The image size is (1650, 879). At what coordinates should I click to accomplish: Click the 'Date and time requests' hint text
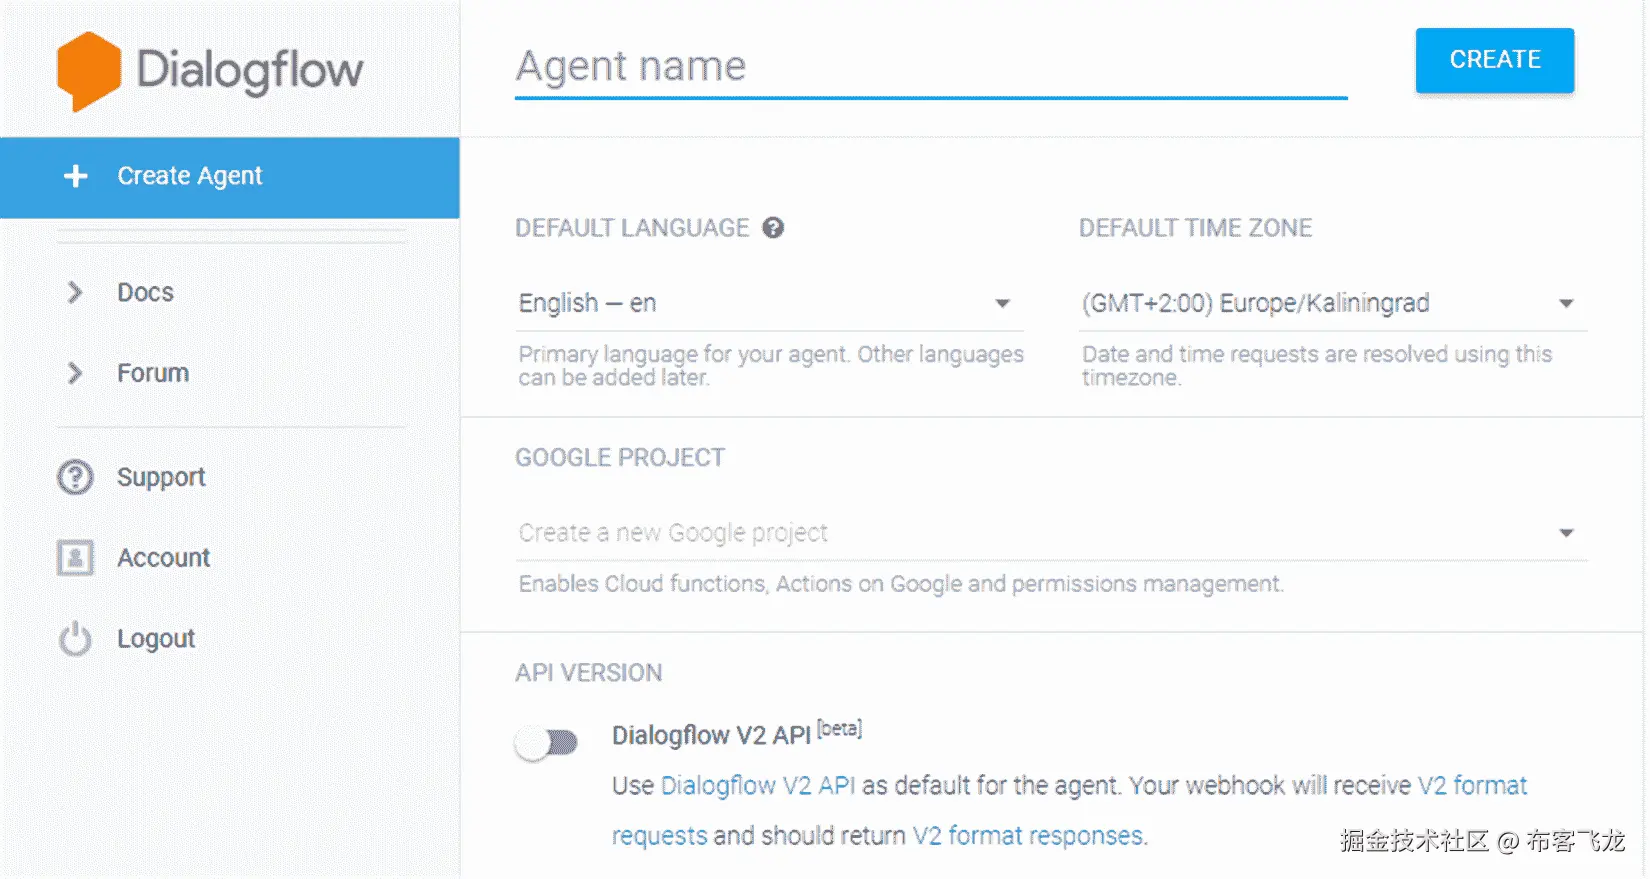point(1317,366)
